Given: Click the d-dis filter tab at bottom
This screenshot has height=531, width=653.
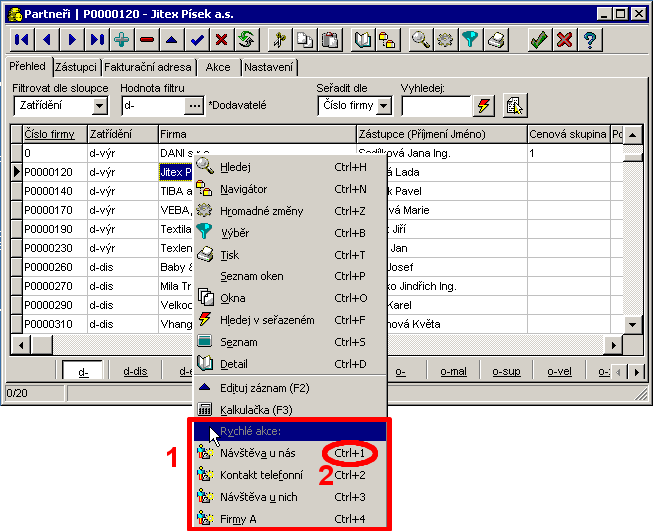Looking at the screenshot, I should click(x=135, y=371).
